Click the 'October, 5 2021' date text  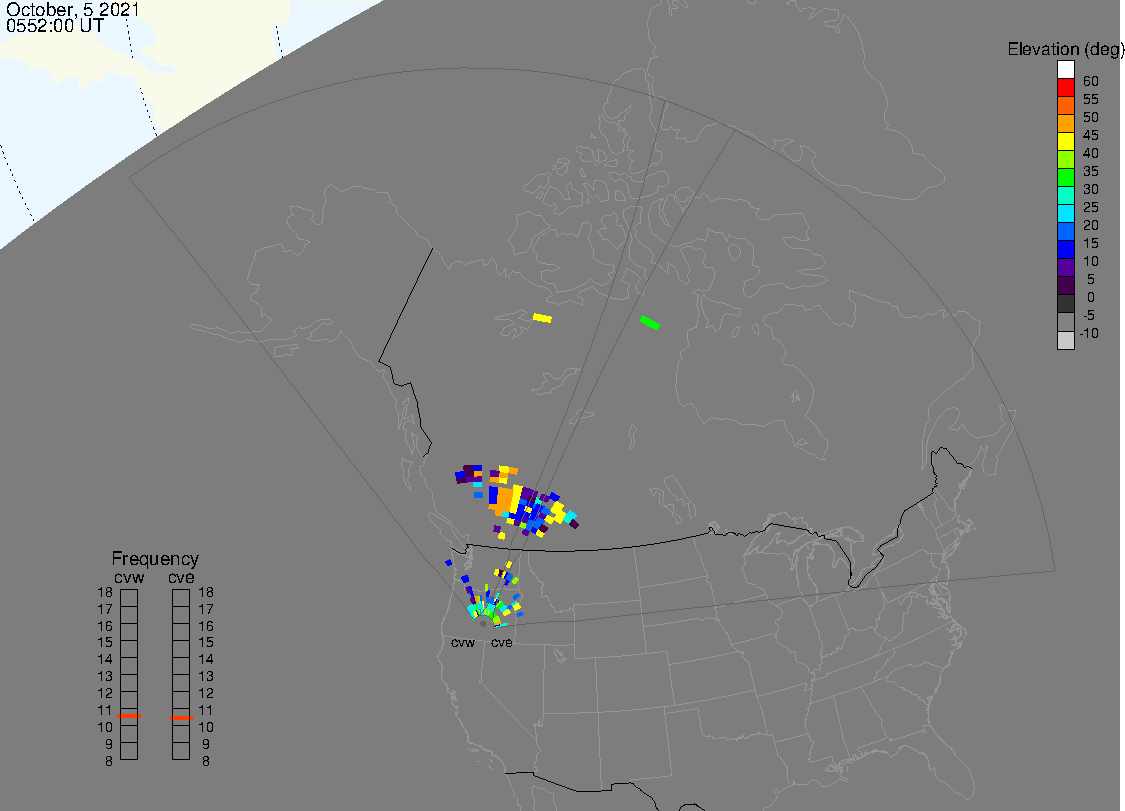point(72,9)
